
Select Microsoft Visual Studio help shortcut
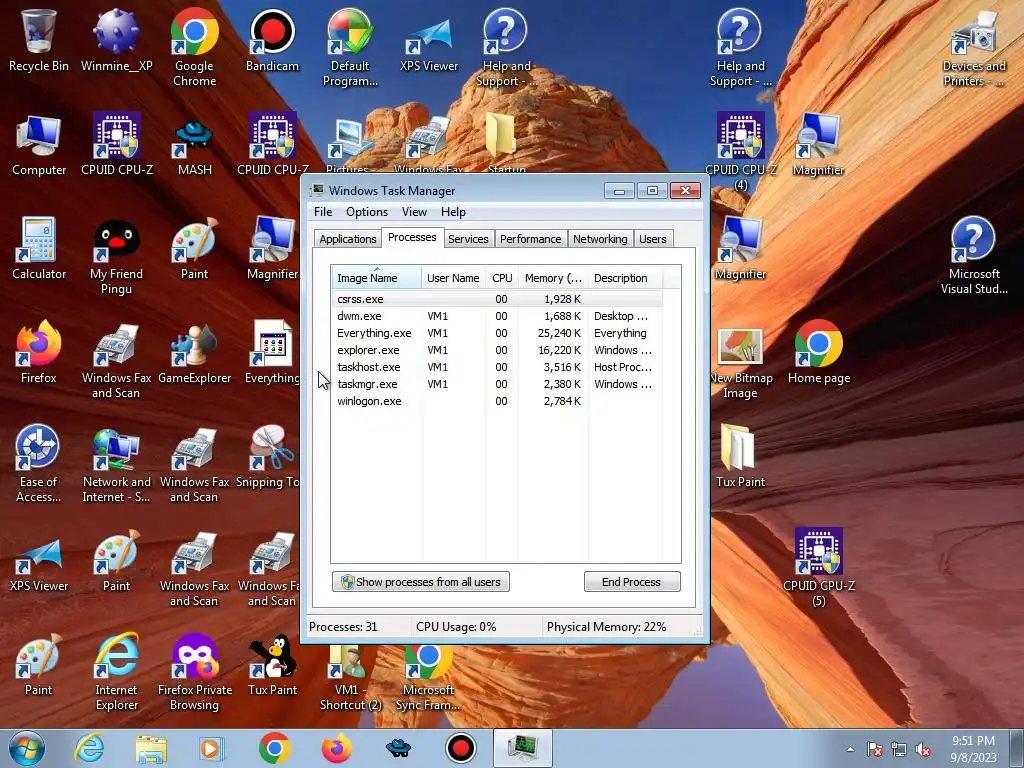coord(974,256)
